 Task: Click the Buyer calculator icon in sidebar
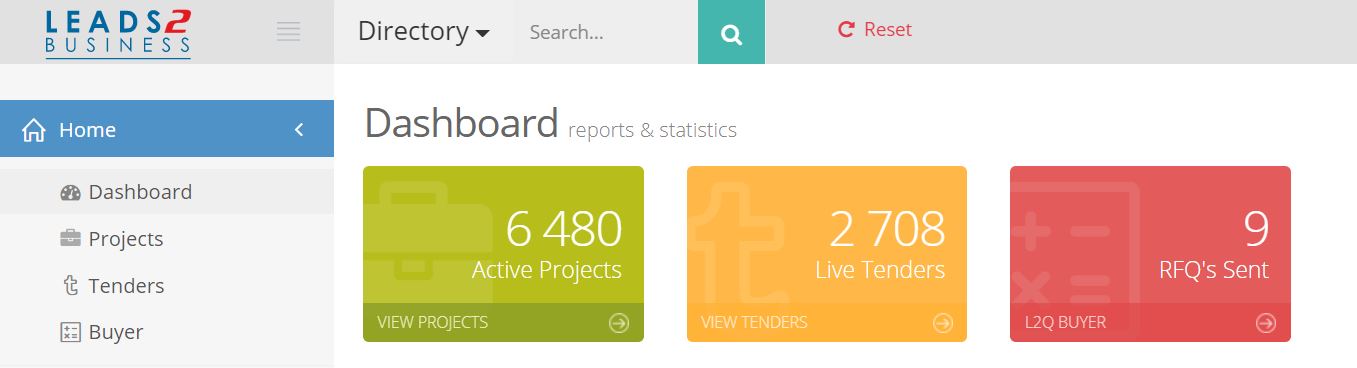pos(70,332)
